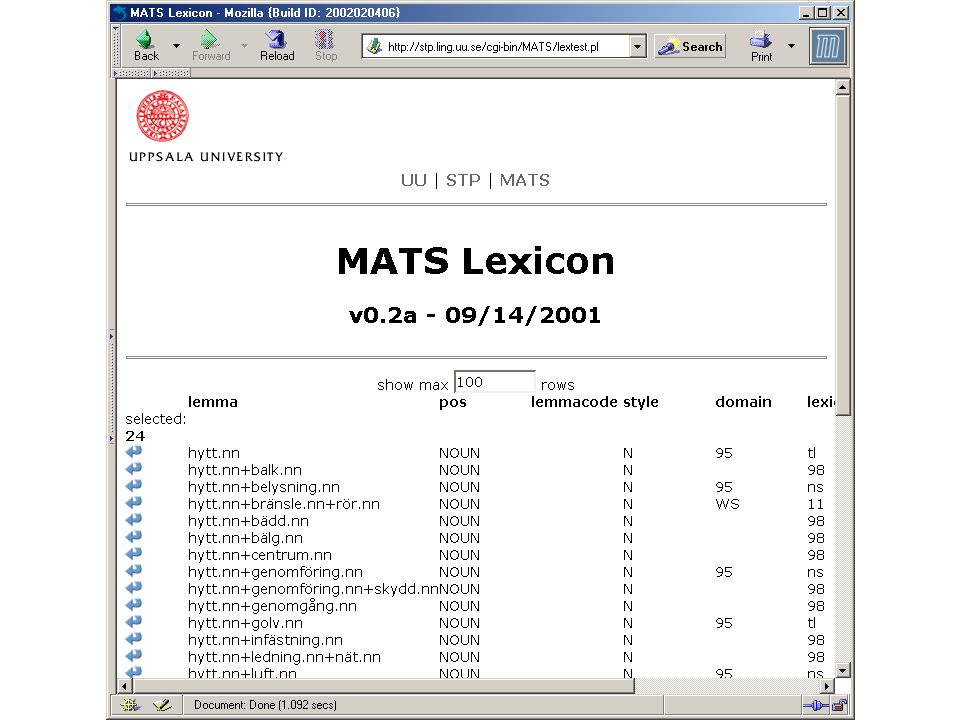The height and width of the screenshot is (720, 960).
Task: Click lemma text hytt.nn+centrum.nn
Action: (260, 555)
